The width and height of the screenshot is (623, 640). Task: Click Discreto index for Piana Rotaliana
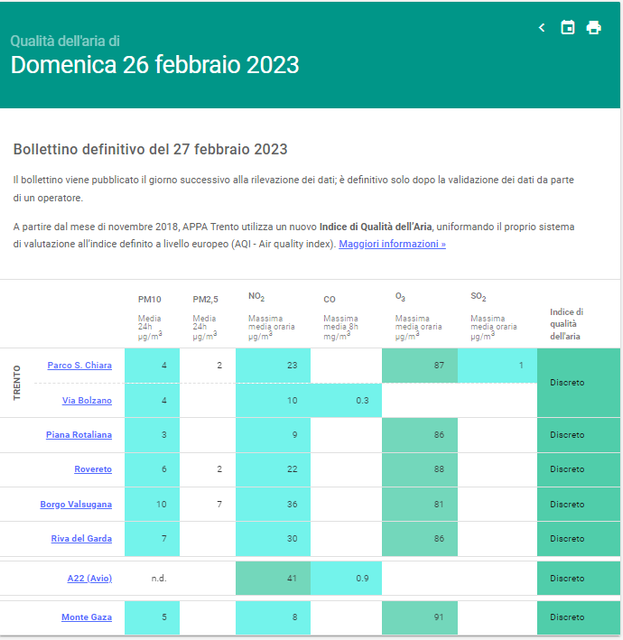pos(578,435)
